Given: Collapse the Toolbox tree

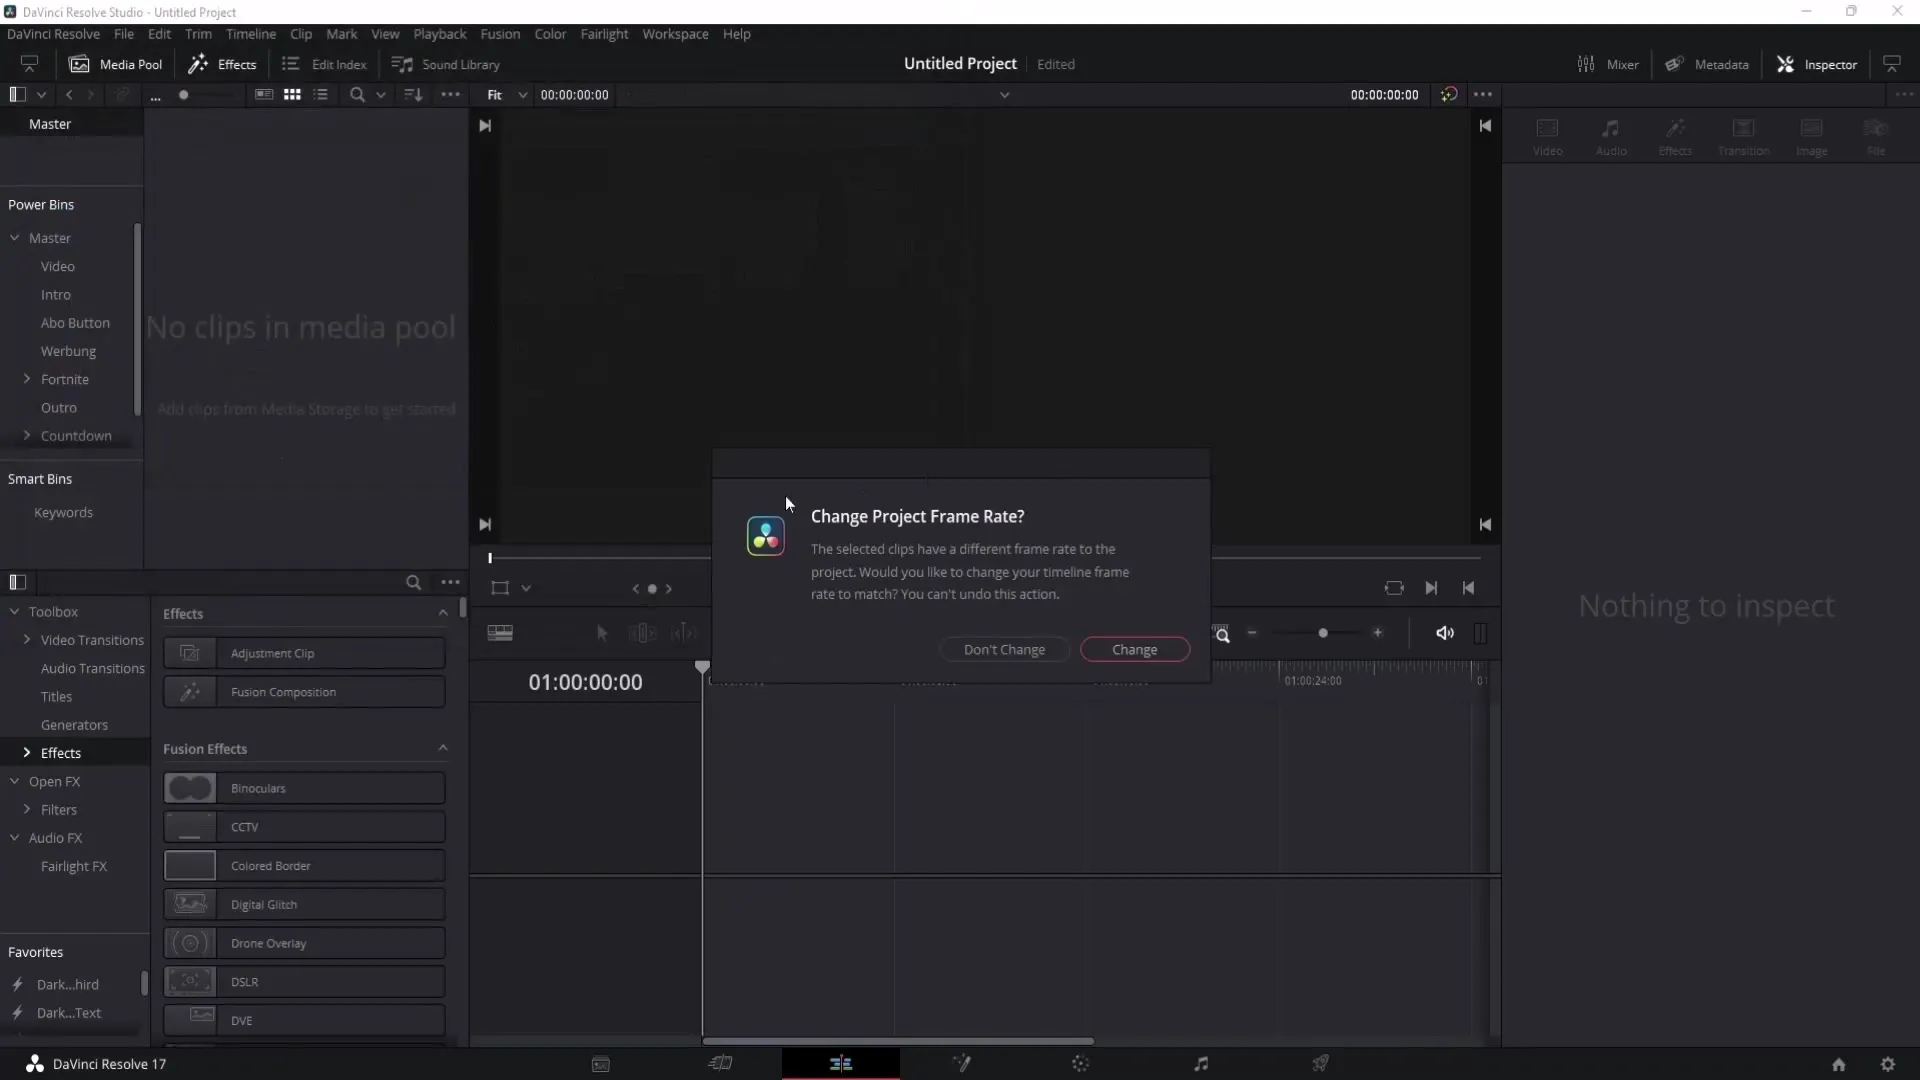Looking at the screenshot, I should pos(15,612).
